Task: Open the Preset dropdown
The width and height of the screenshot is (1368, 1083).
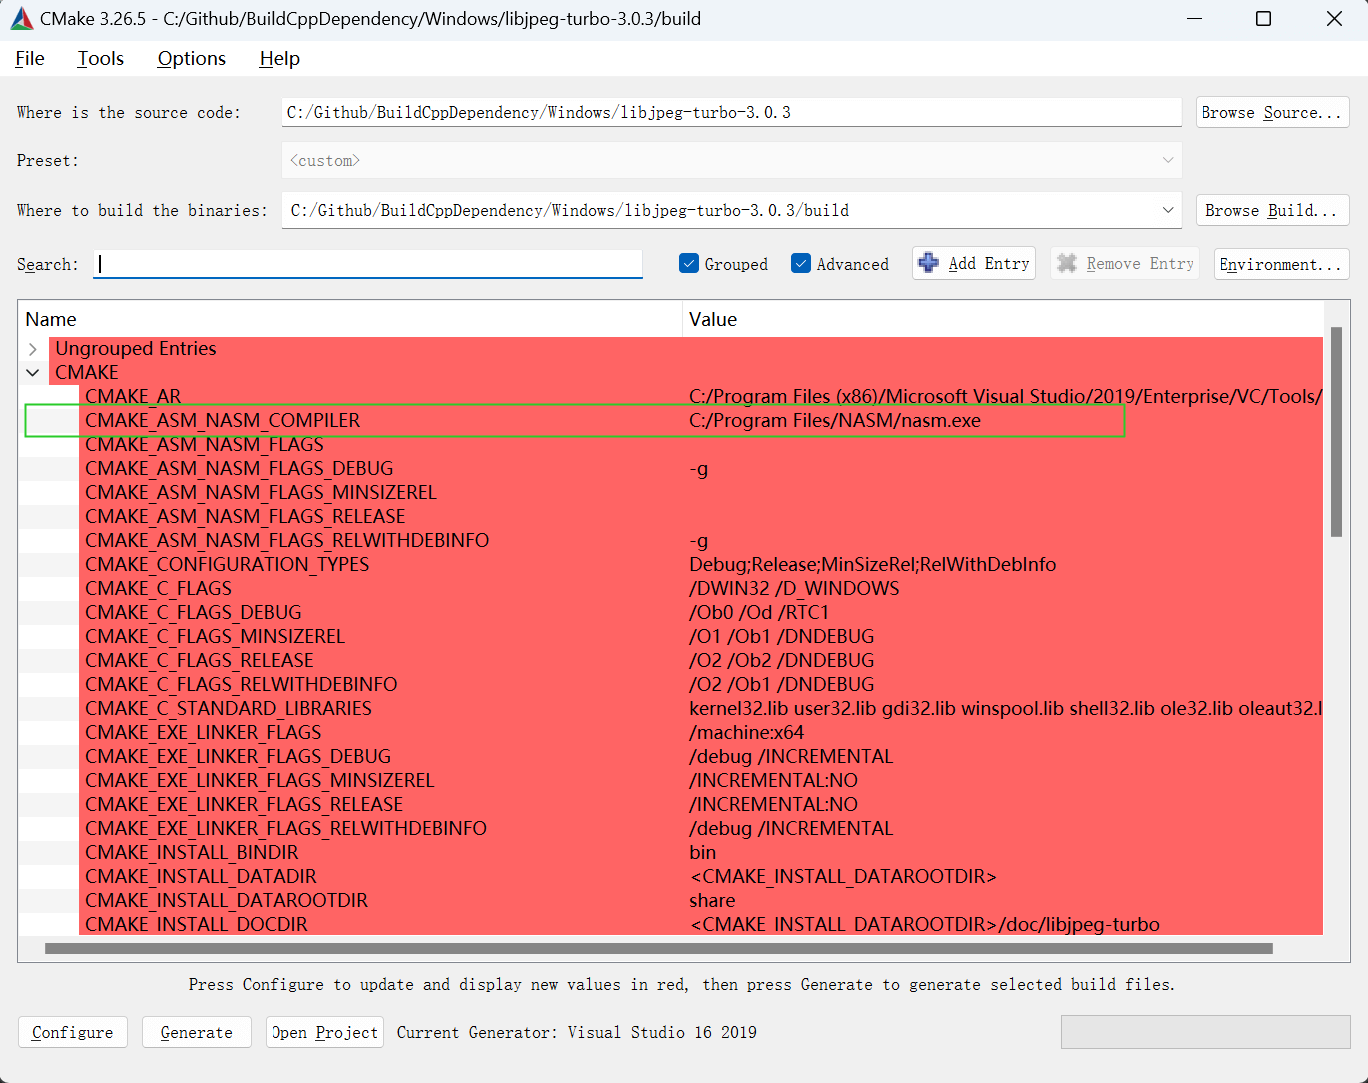Action: [1168, 160]
